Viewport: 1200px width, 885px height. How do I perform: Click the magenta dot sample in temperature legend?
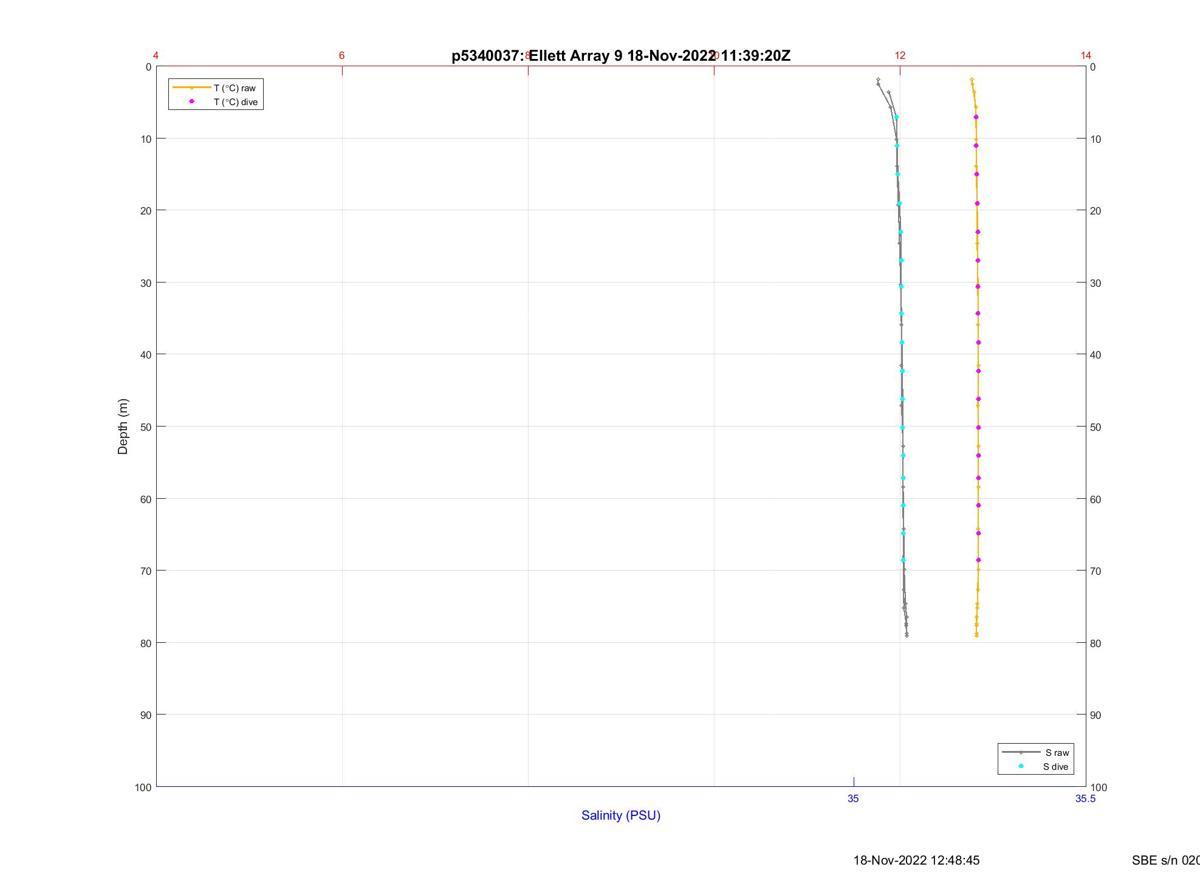point(191,101)
